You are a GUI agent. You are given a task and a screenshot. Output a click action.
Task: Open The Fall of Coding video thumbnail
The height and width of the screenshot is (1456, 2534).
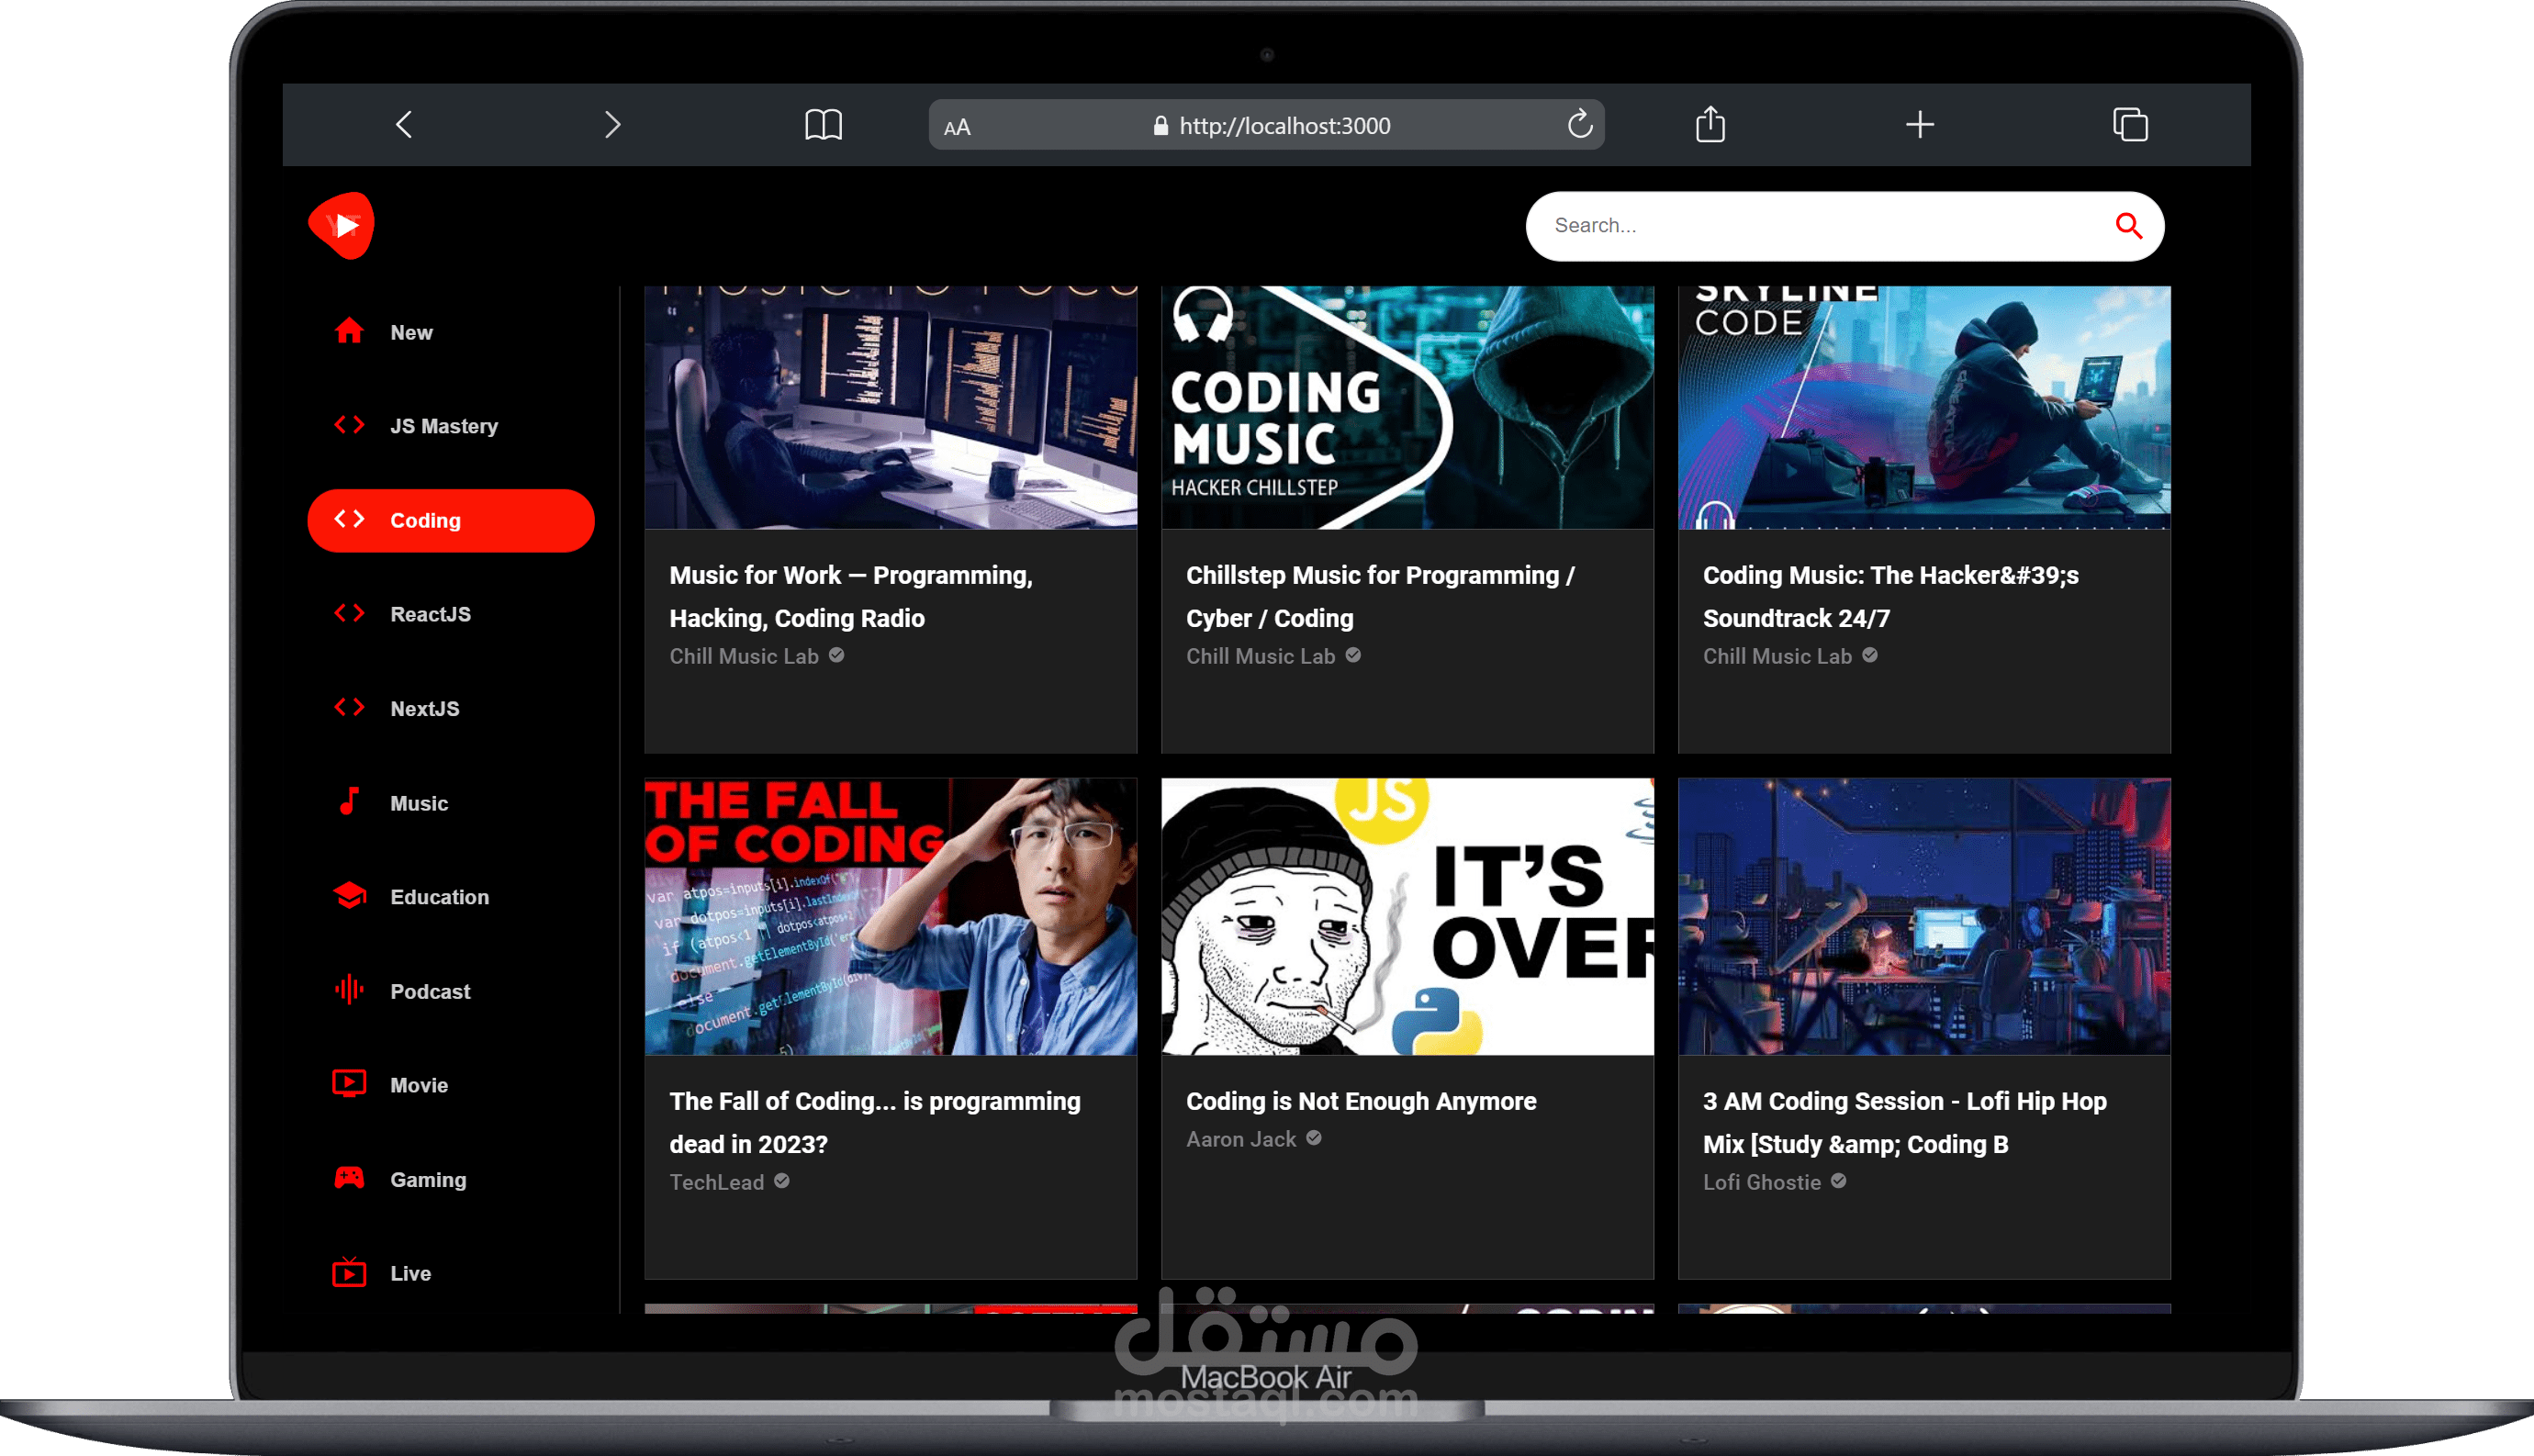coord(890,916)
